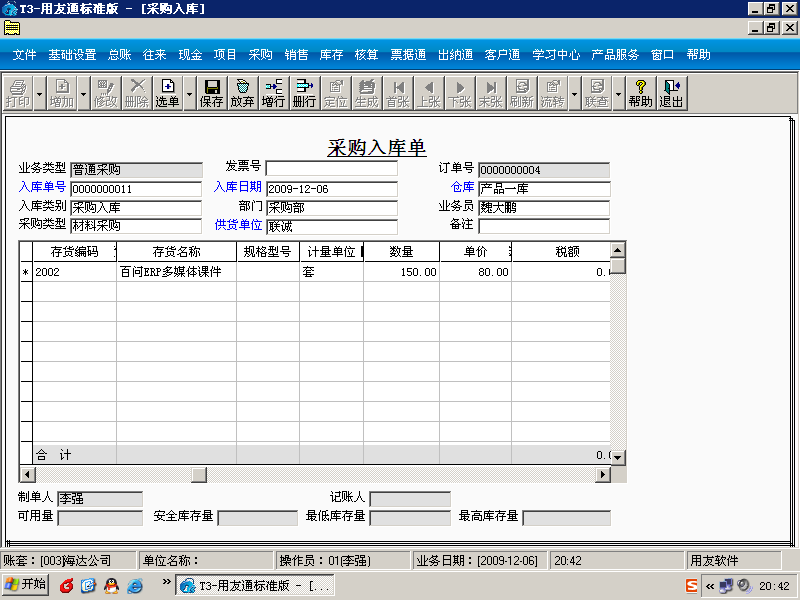Click the 数量 column header
Screen dimensions: 800x600
(401, 252)
